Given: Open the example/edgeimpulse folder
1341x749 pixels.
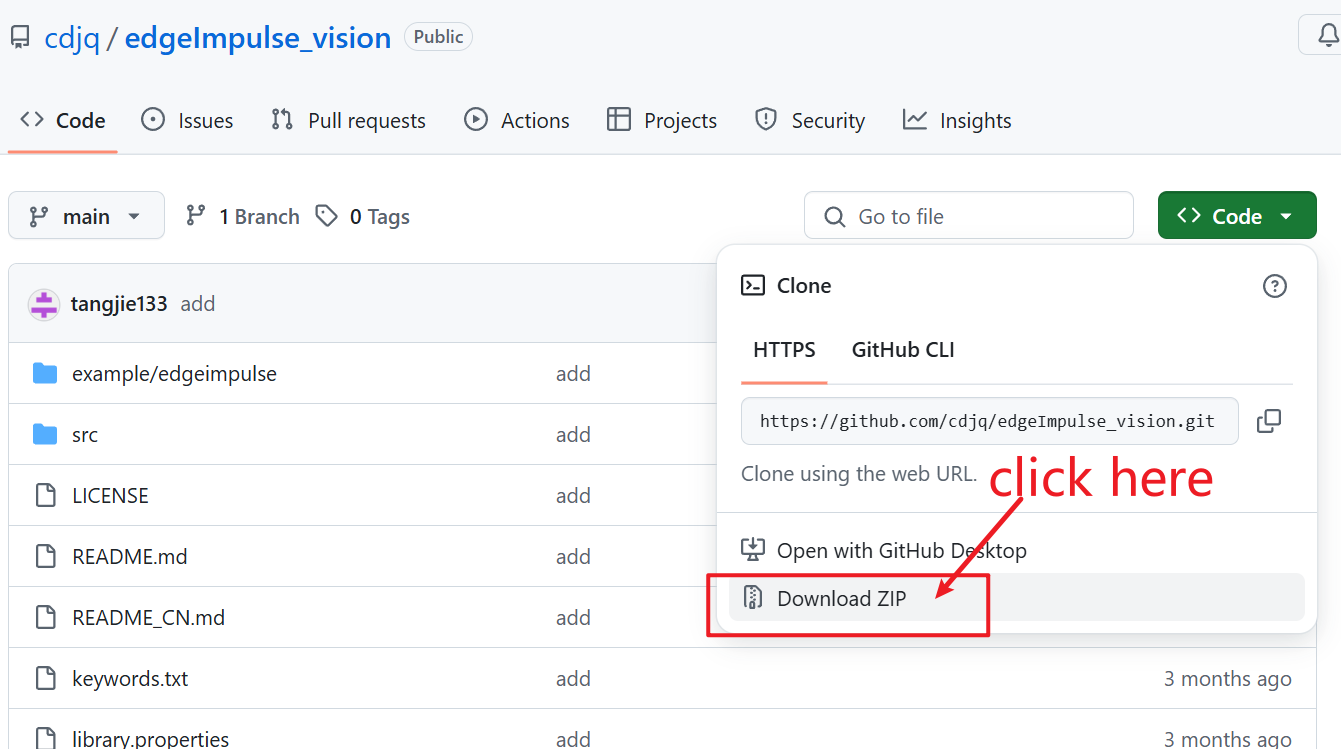Looking at the screenshot, I should point(174,374).
